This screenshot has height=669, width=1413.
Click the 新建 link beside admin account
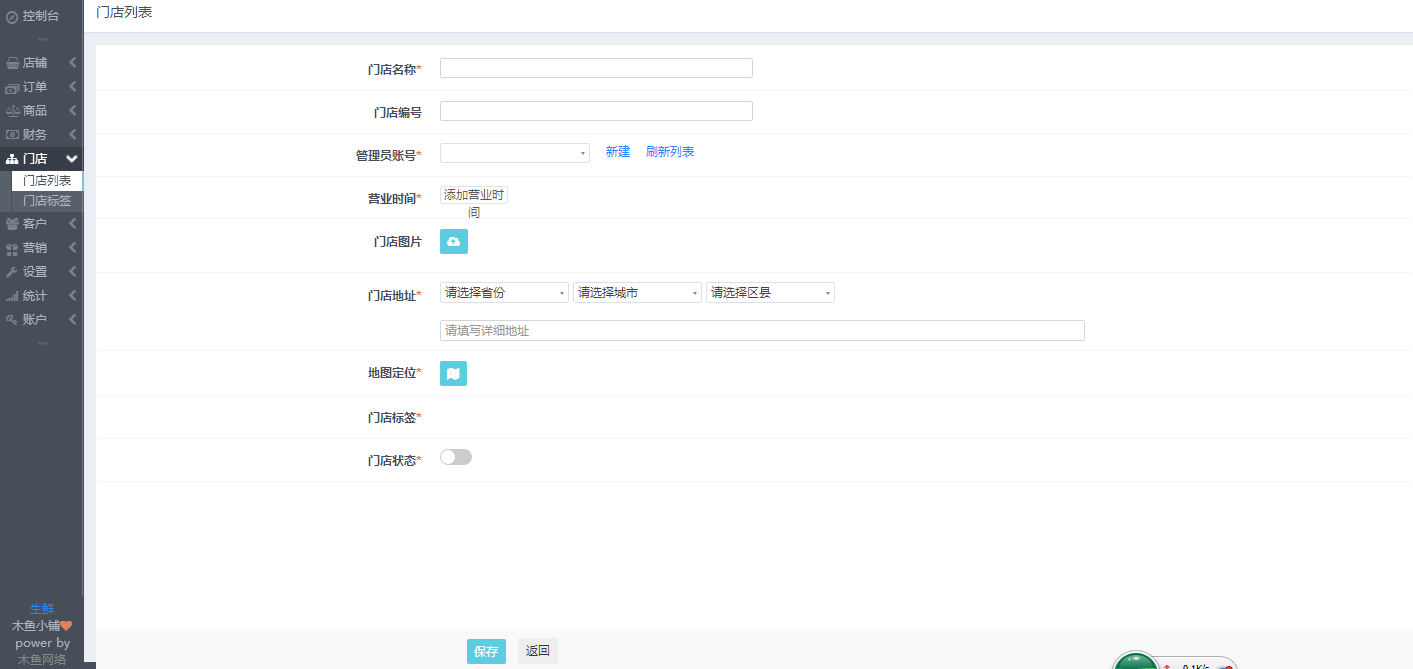click(x=618, y=152)
